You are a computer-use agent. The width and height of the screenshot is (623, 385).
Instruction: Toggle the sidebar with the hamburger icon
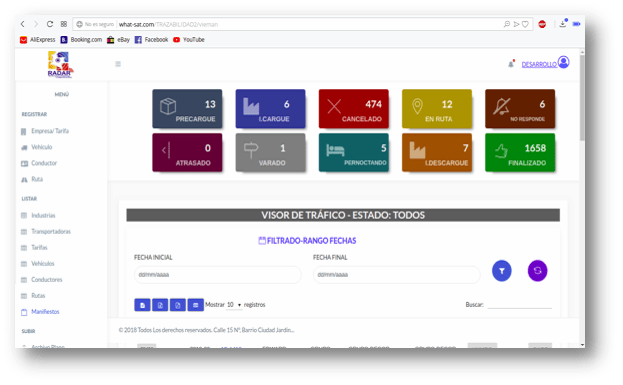pos(118,64)
